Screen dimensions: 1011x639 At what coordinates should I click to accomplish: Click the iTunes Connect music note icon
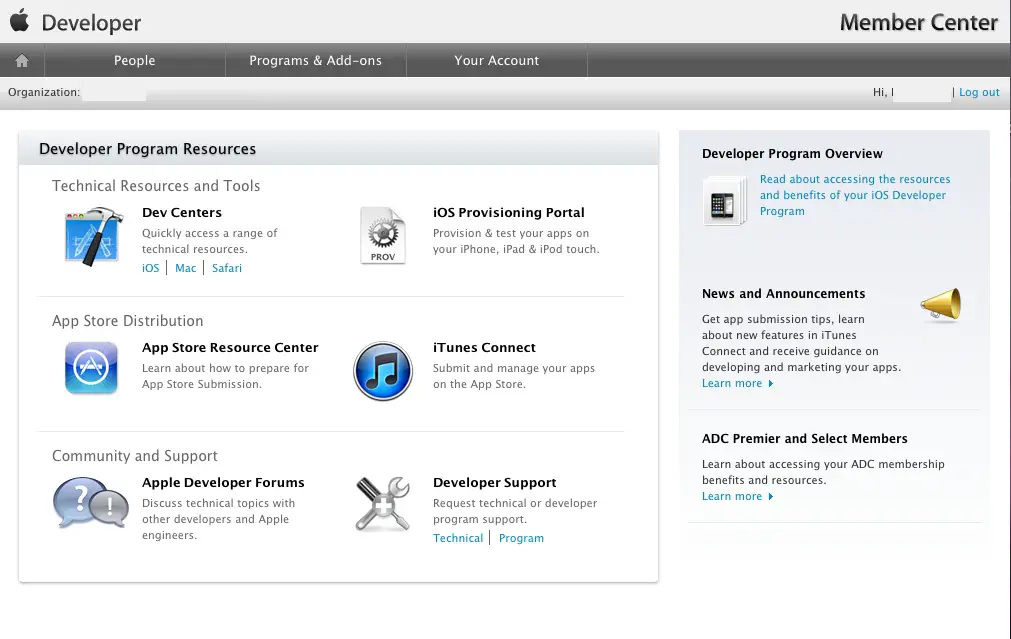point(383,370)
